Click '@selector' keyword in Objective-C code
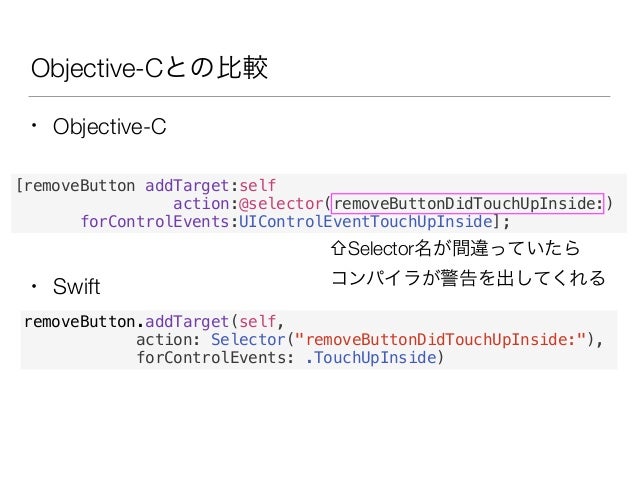 point(281,203)
